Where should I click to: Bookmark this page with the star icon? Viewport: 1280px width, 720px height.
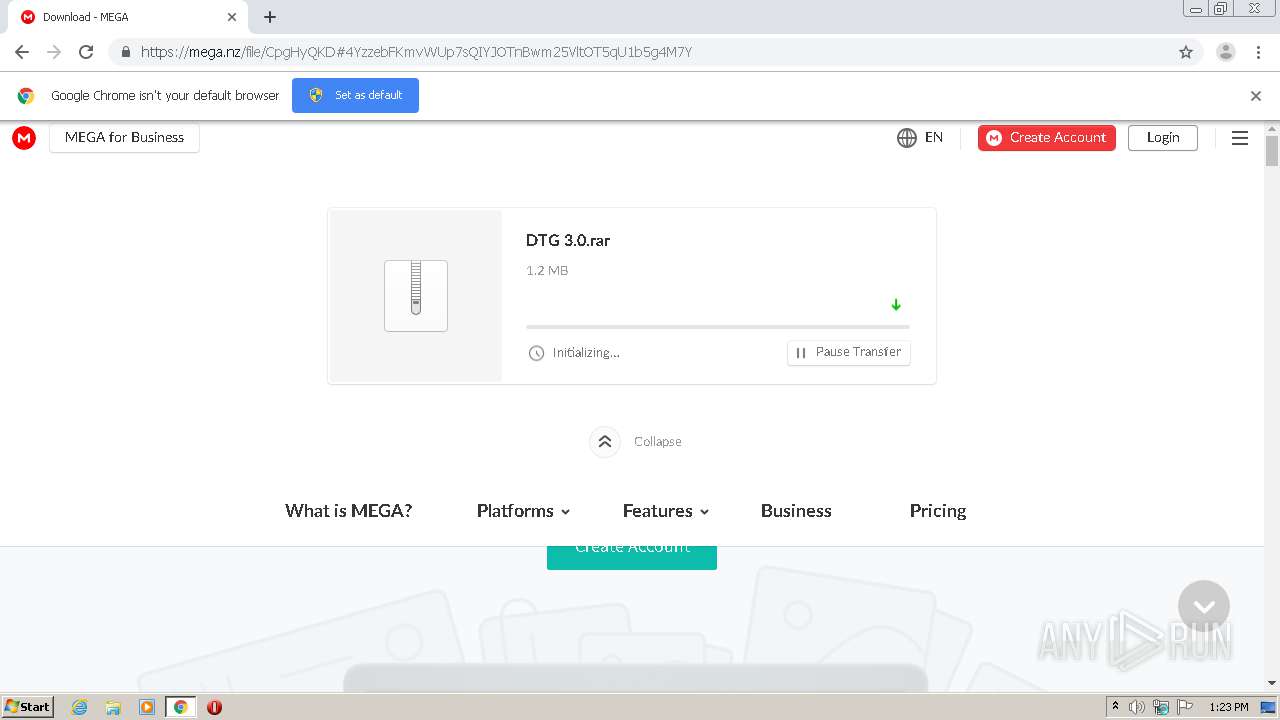[1186, 52]
